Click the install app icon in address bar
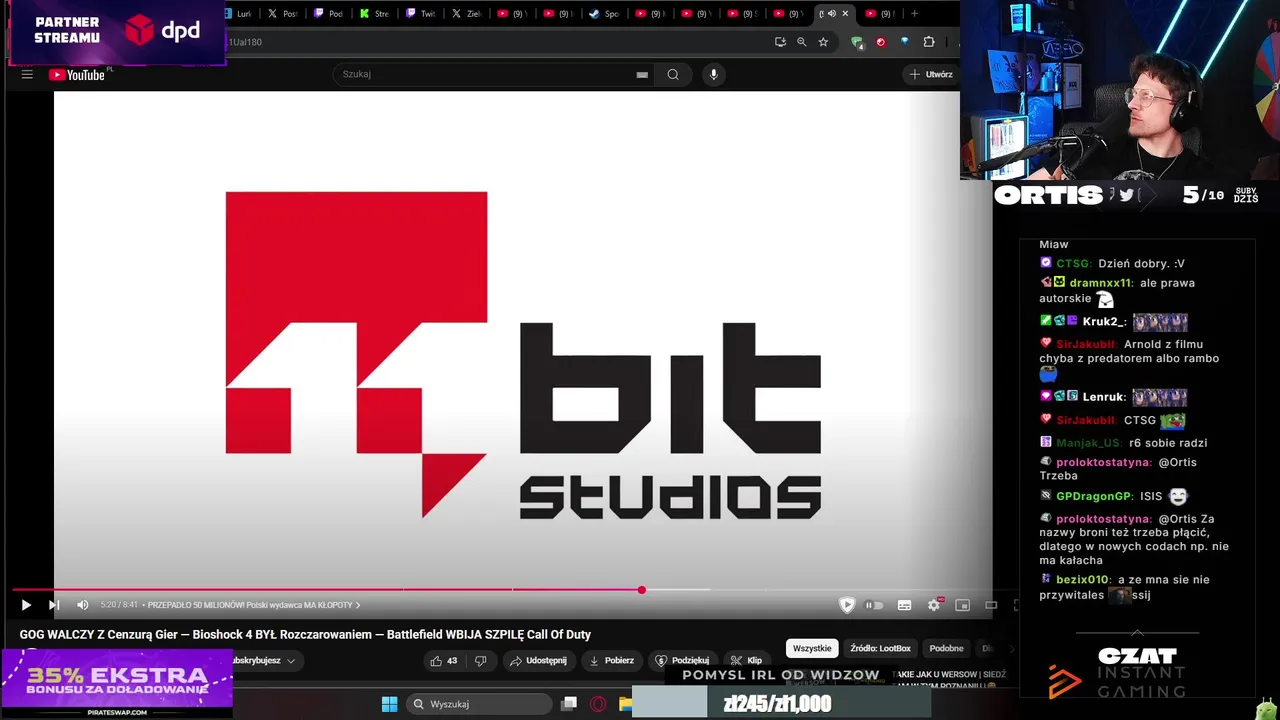 tap(780, 42)
